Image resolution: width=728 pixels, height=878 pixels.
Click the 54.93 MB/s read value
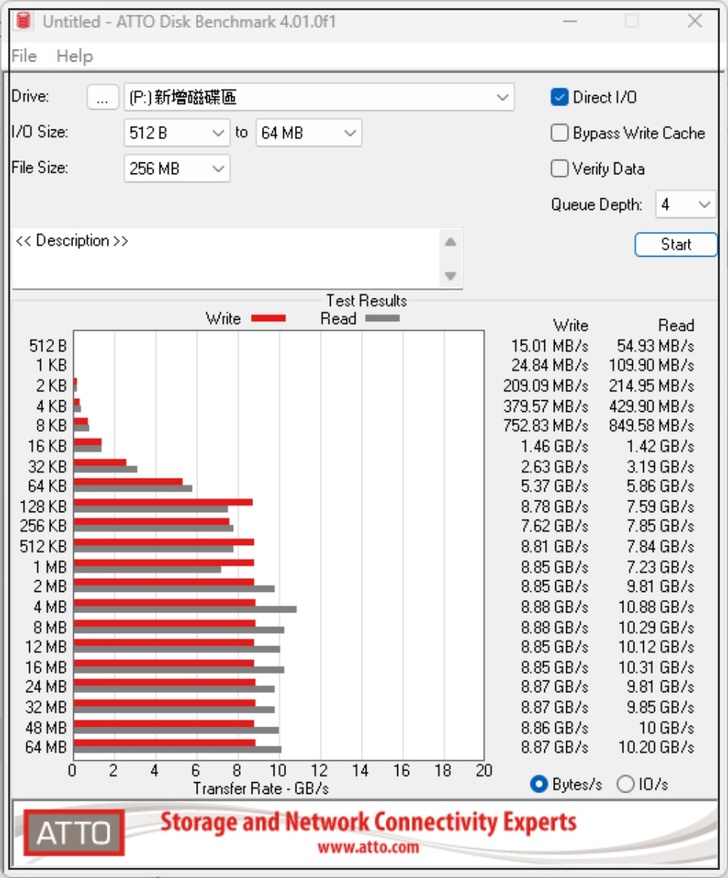(655, 346)
